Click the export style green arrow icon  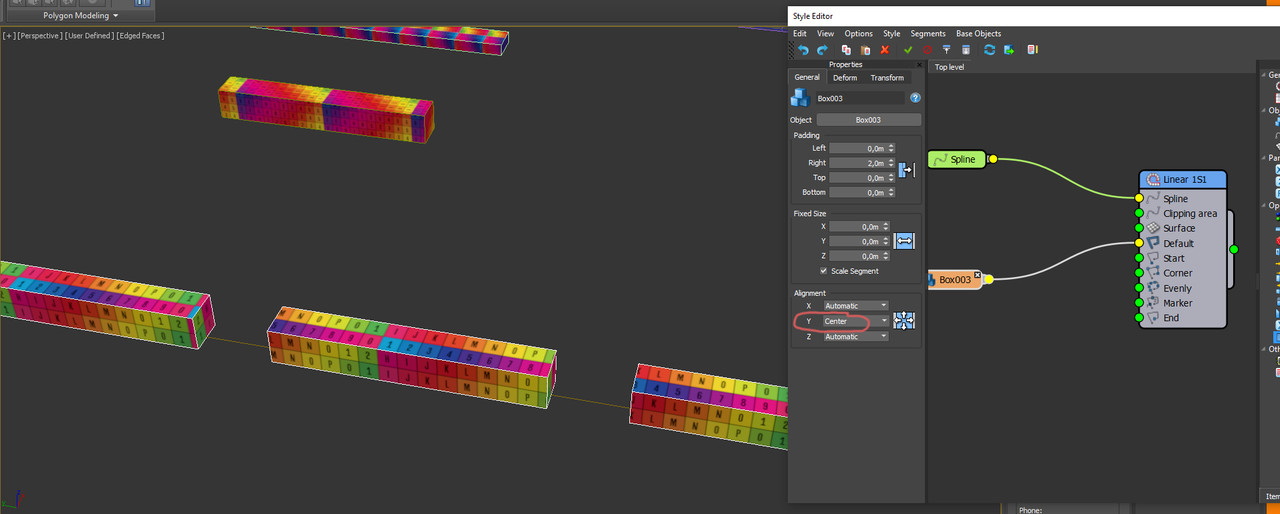tap(1009, 50)
